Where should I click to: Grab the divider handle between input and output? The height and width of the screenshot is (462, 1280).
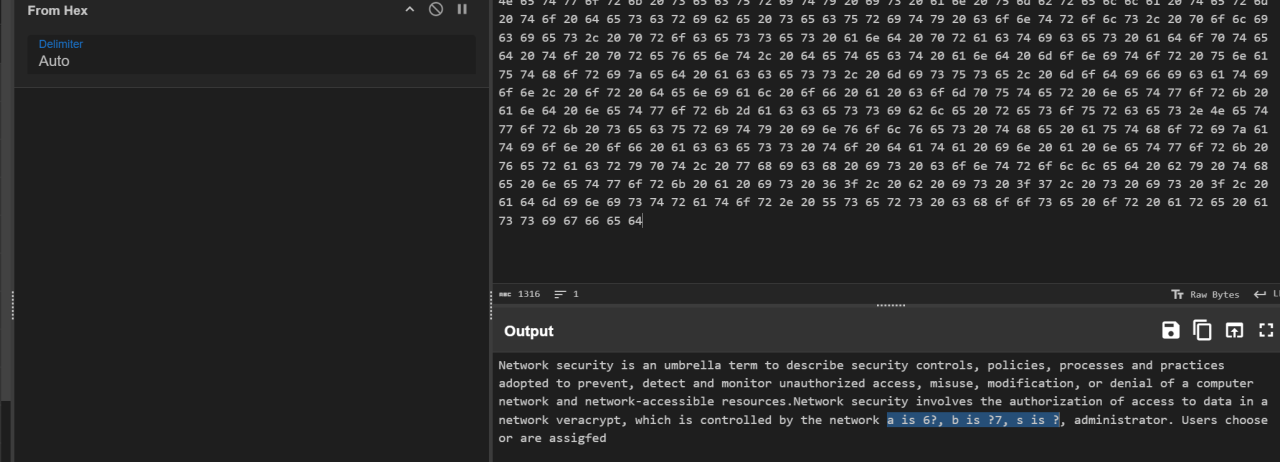coord(890,305)
